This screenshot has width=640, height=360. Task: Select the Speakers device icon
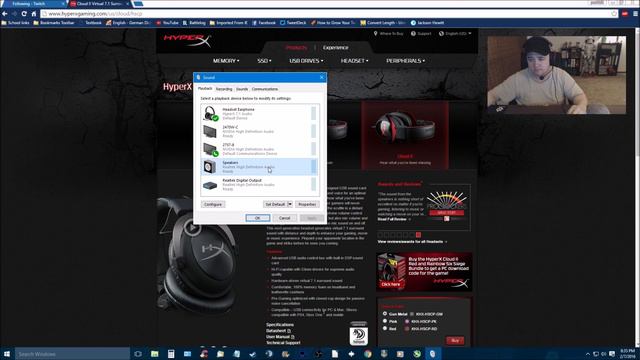(209, 167)
